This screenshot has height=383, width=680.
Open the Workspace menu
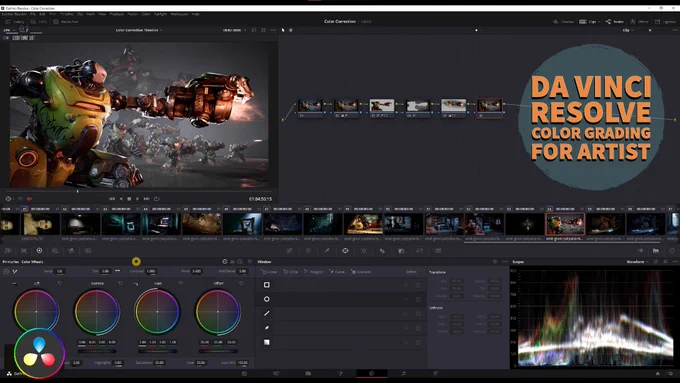[x=179, y=14]
